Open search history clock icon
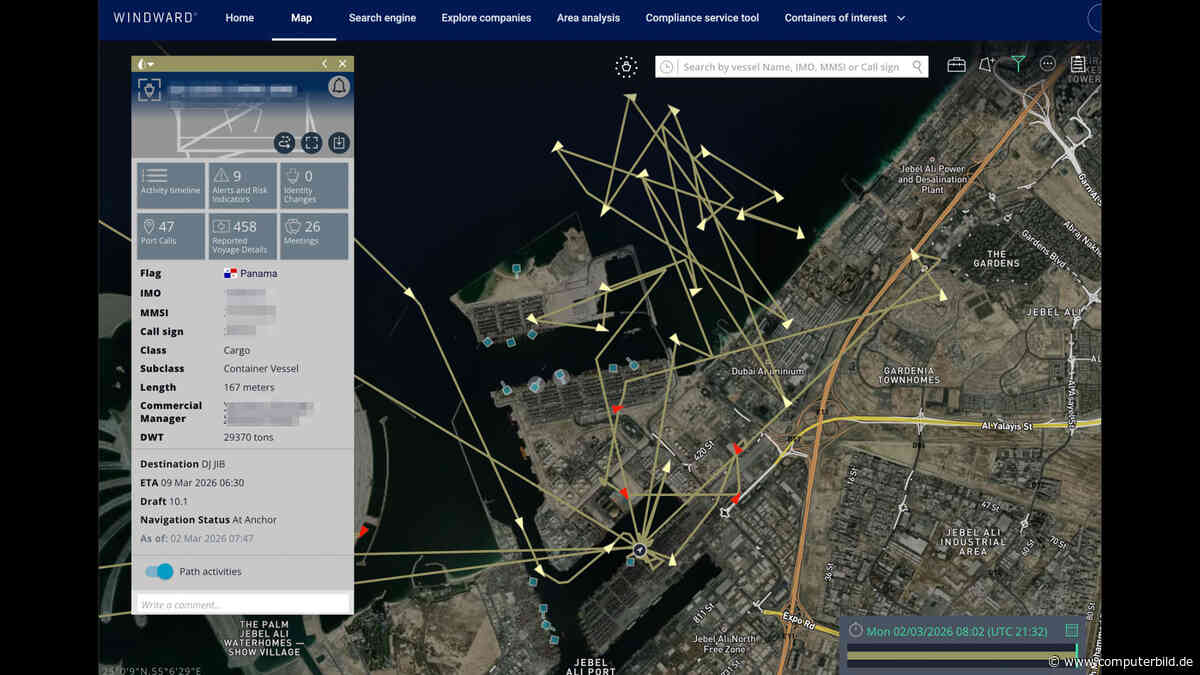This screenshot has height=675, width=1200. pyautogui.click(x=667, y=67)
